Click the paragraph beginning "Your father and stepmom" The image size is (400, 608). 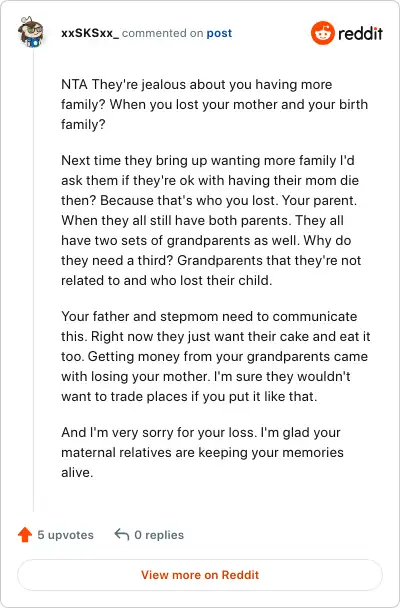click(x=216, y=356)
